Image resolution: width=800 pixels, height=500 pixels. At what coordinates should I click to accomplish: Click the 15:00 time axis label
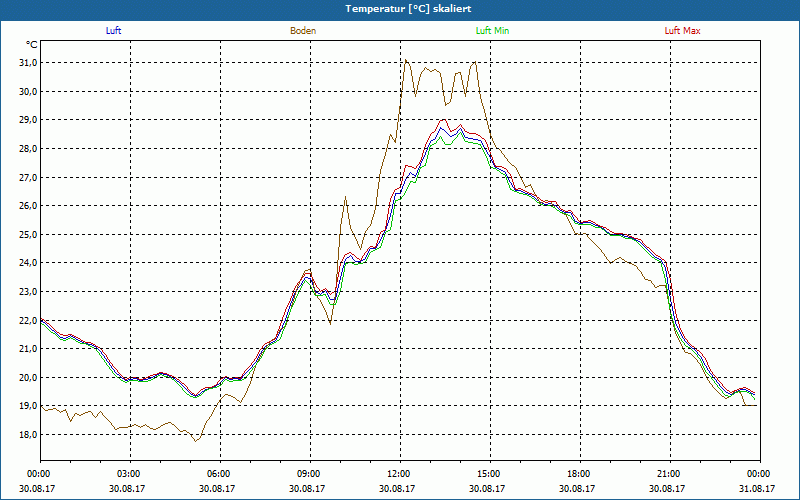tap(487, 474)
